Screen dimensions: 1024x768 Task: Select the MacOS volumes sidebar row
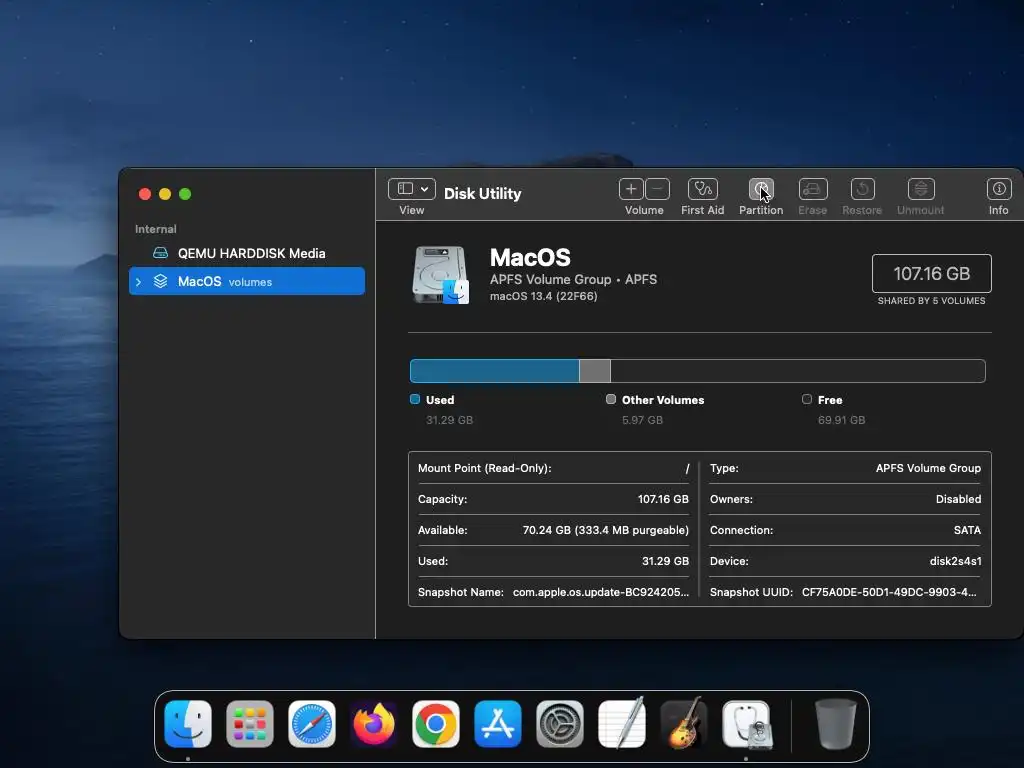247,281
